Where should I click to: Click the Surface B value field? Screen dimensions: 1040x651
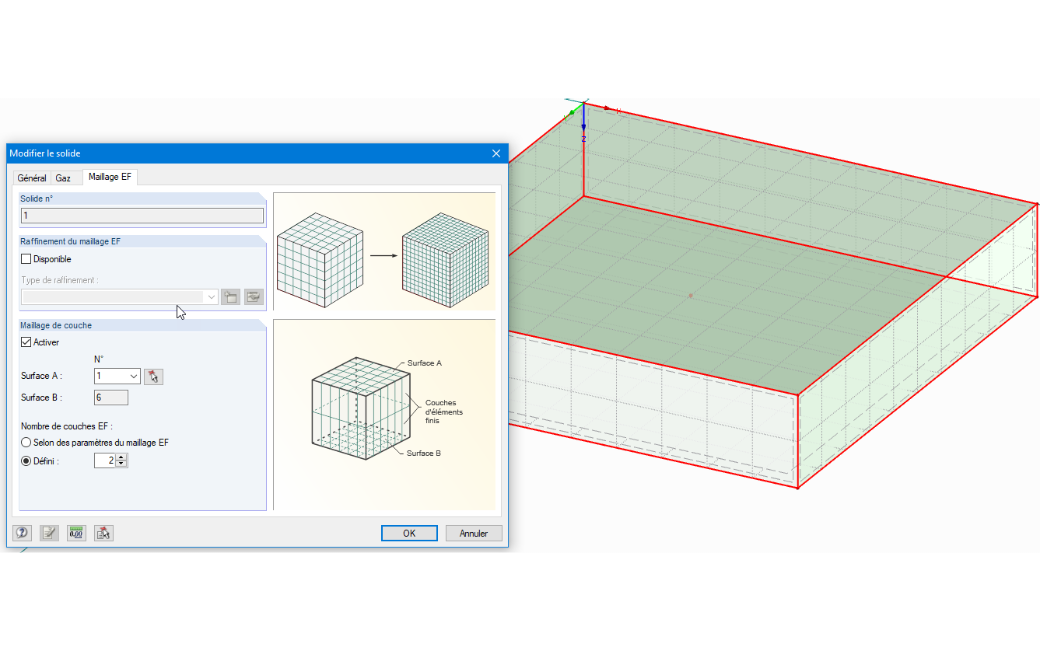[x=111, y=398]
